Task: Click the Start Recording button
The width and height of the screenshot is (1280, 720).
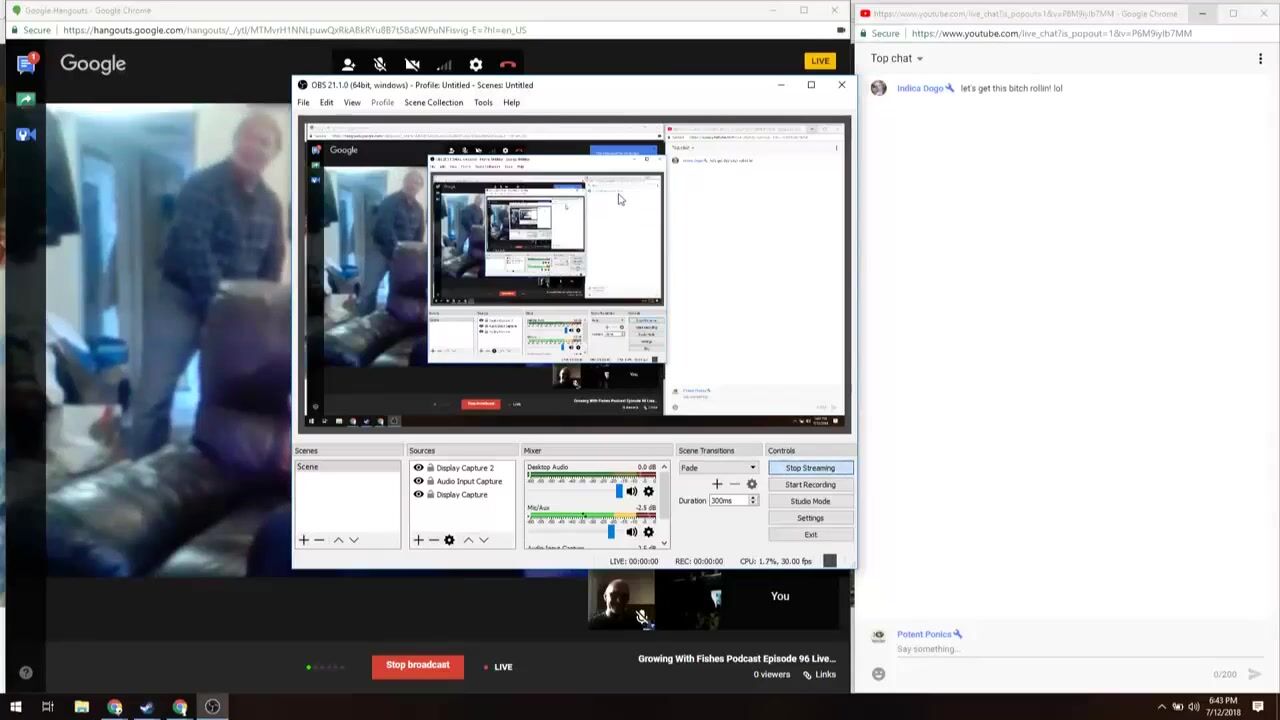Action: coord(810,485)
